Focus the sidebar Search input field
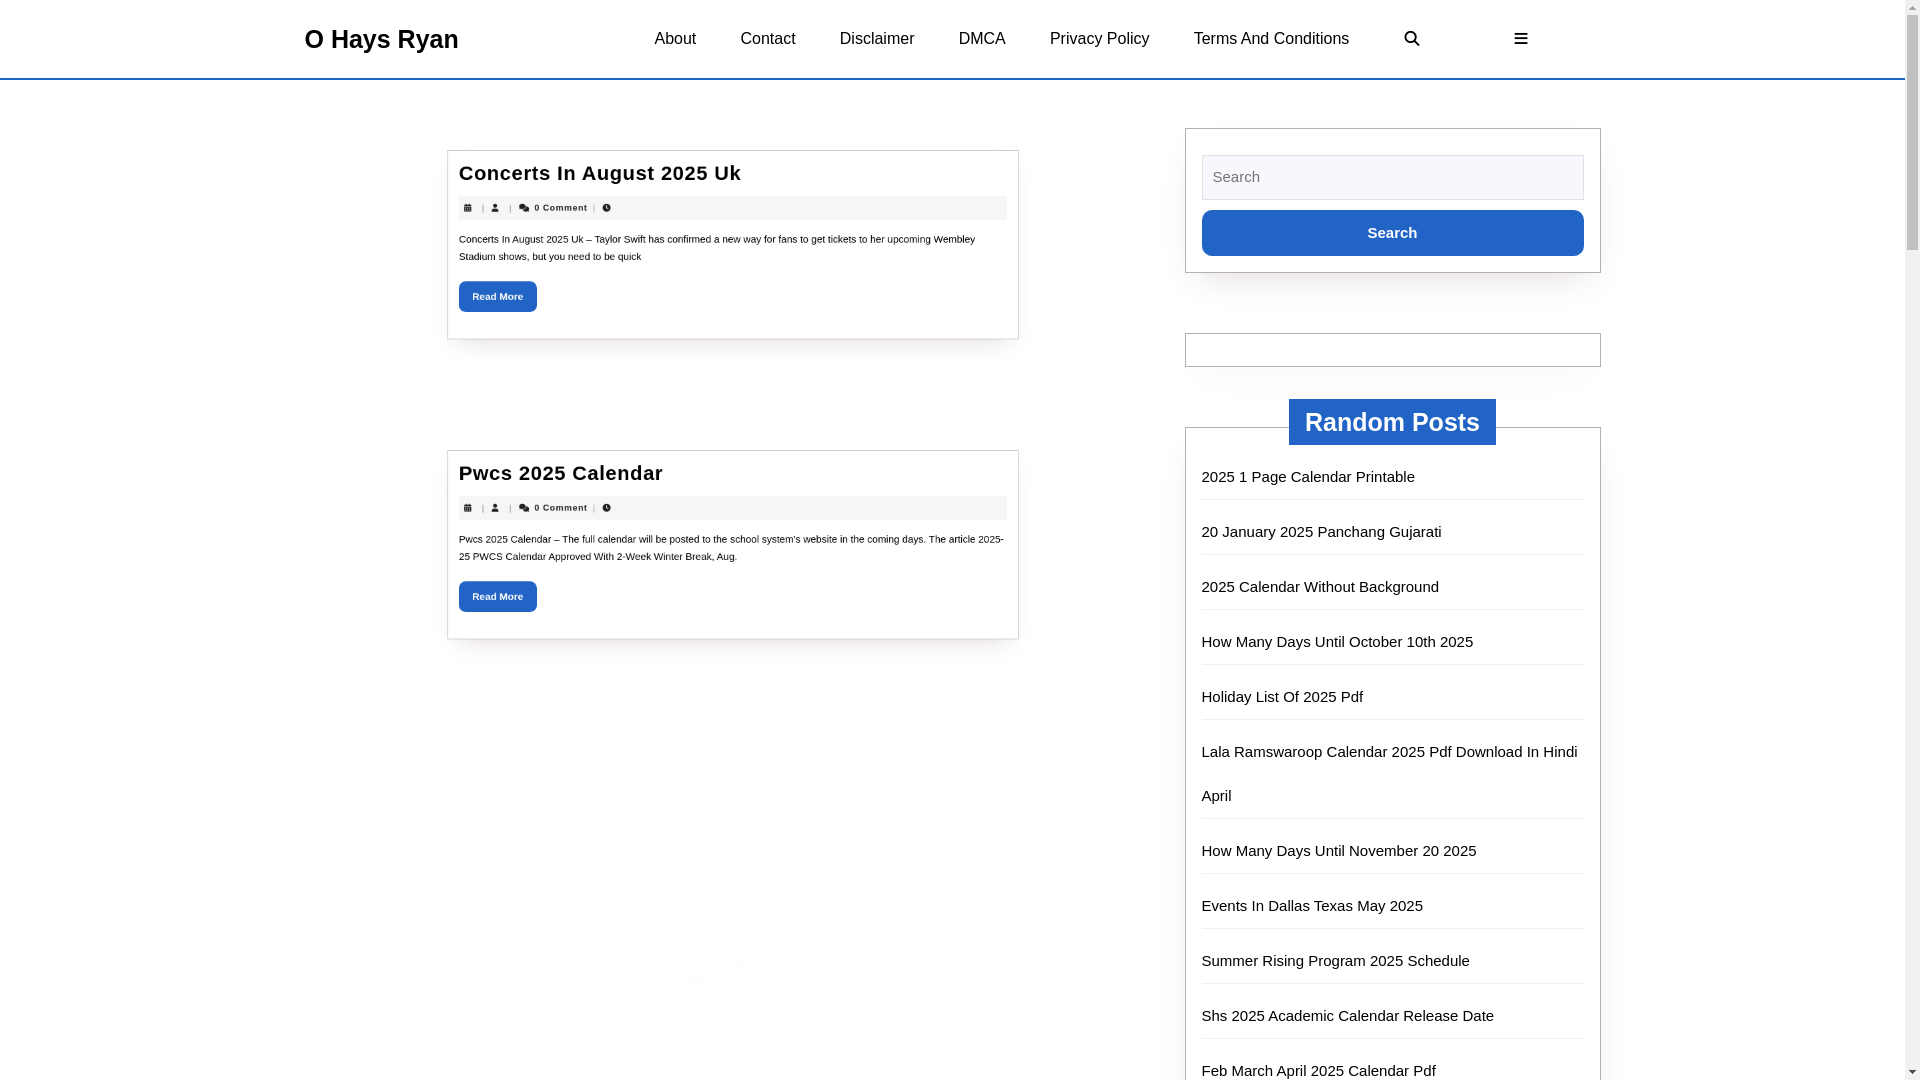The image size is (1920, 1080). click(1392, 177)
